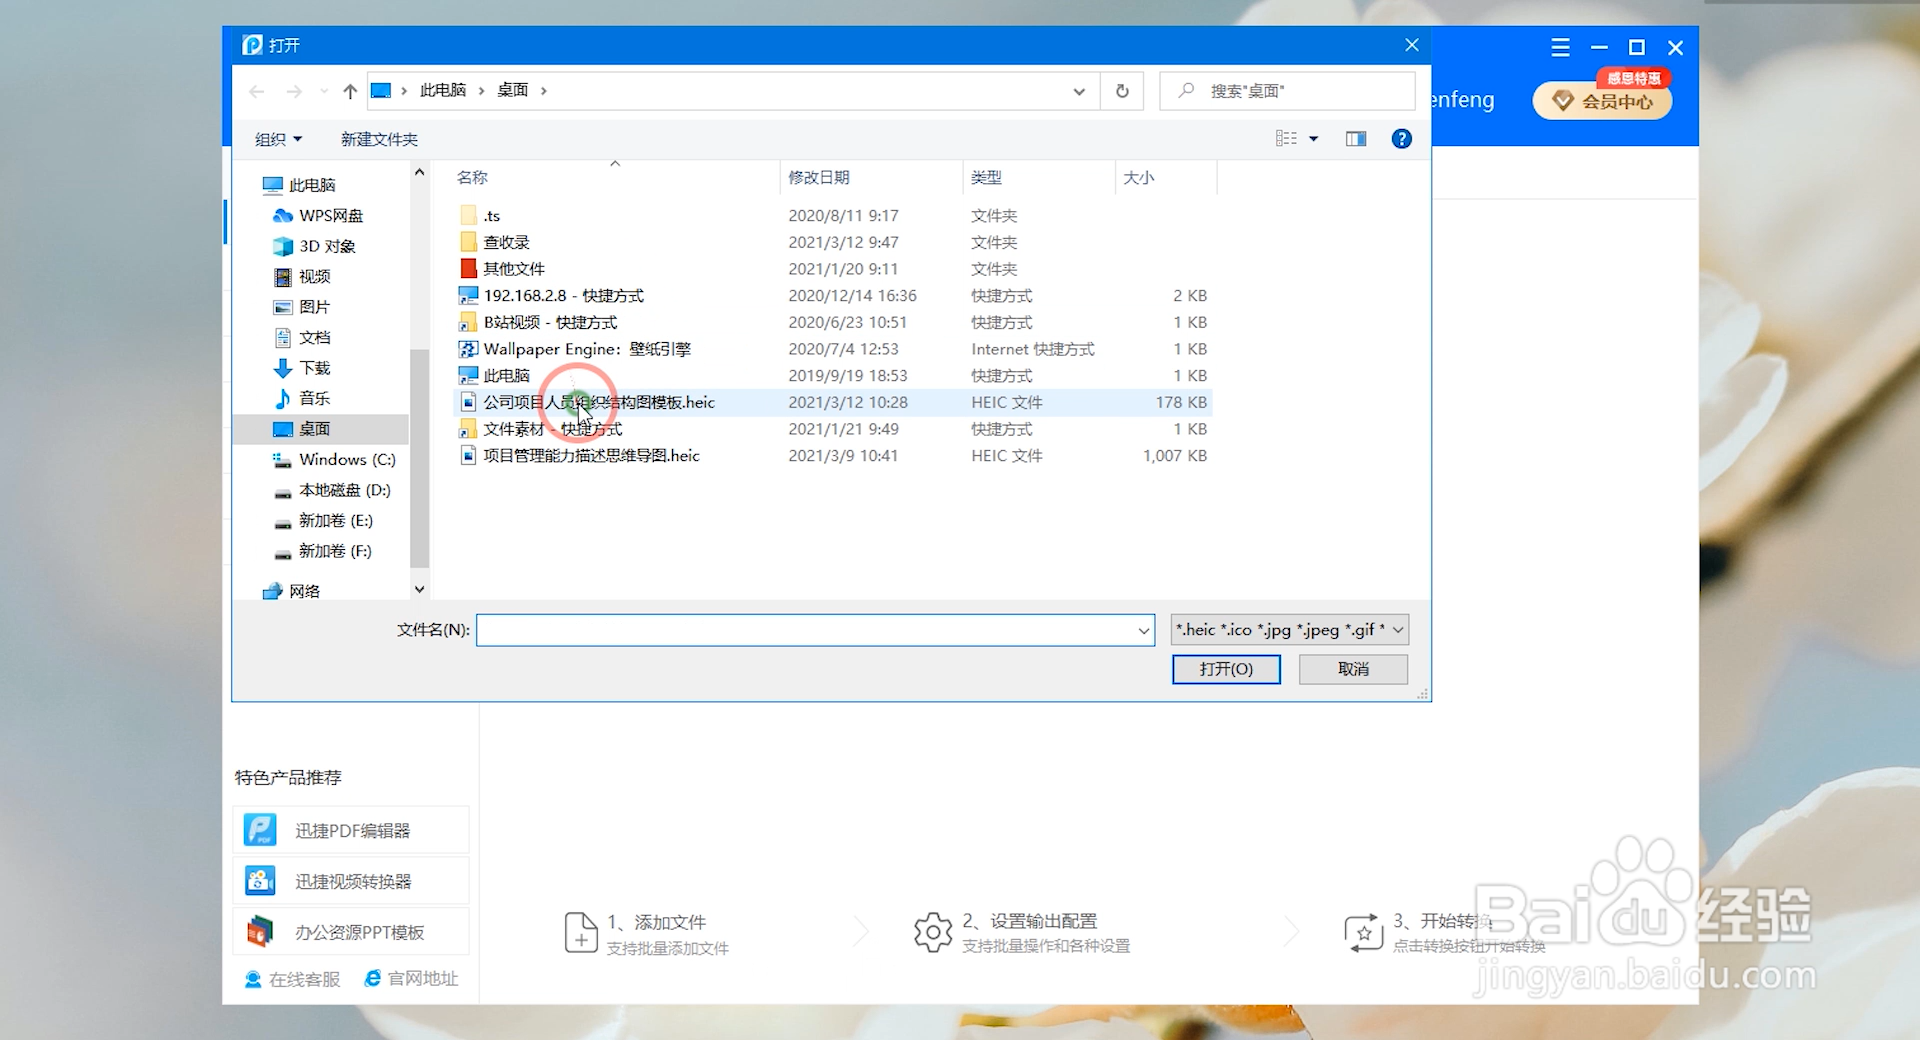Viewport: 1920px width, 1040px height.
Task: Open the 下载 folder in the sidebar
Action: click(314, 368)
